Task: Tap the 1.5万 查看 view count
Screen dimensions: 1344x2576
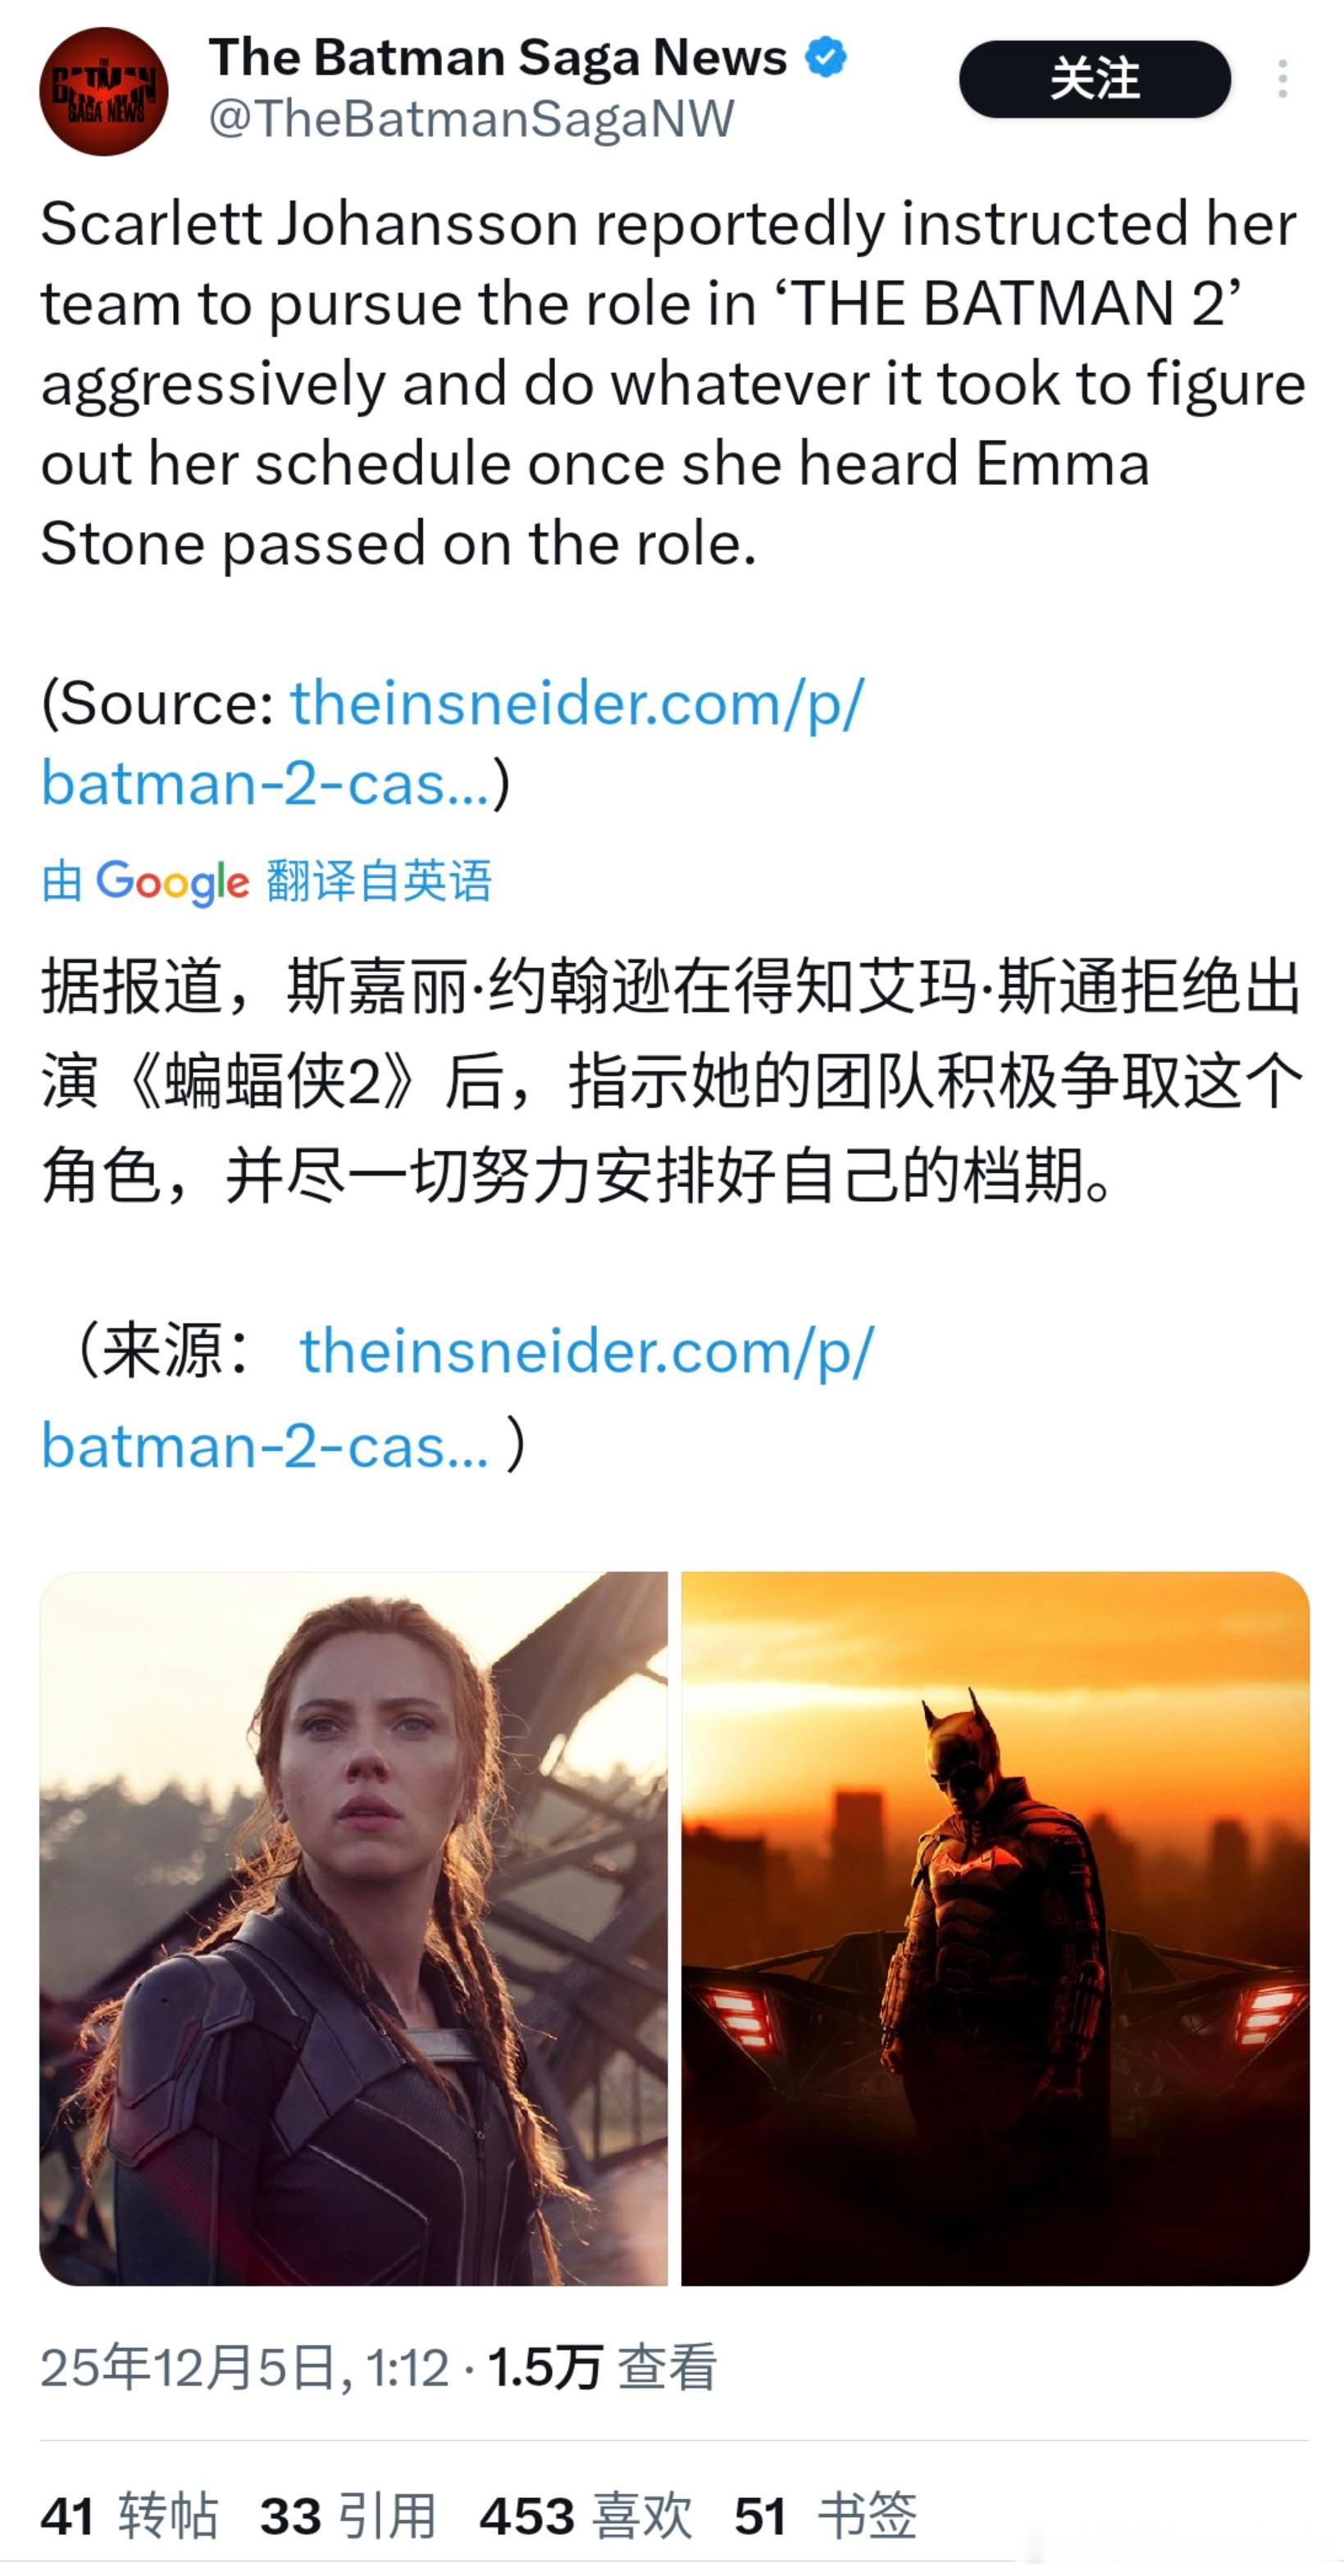Action: (x=602, y=2368)
